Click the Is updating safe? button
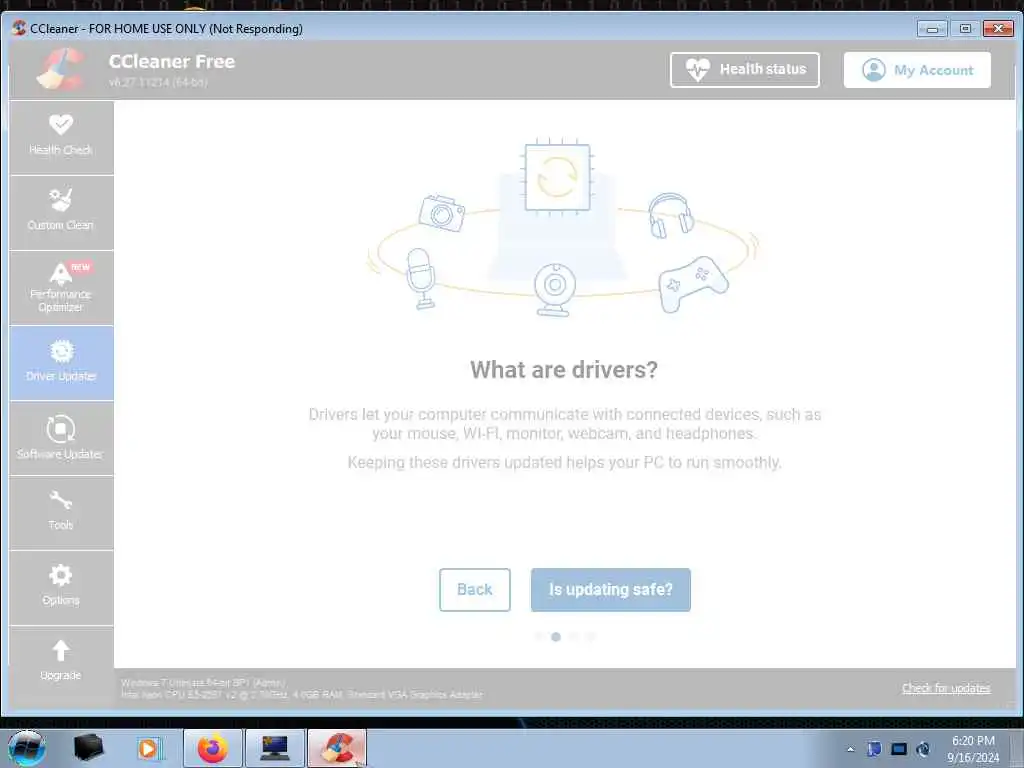Viewport: 1024px width, 768px height. tap(611, 590)
